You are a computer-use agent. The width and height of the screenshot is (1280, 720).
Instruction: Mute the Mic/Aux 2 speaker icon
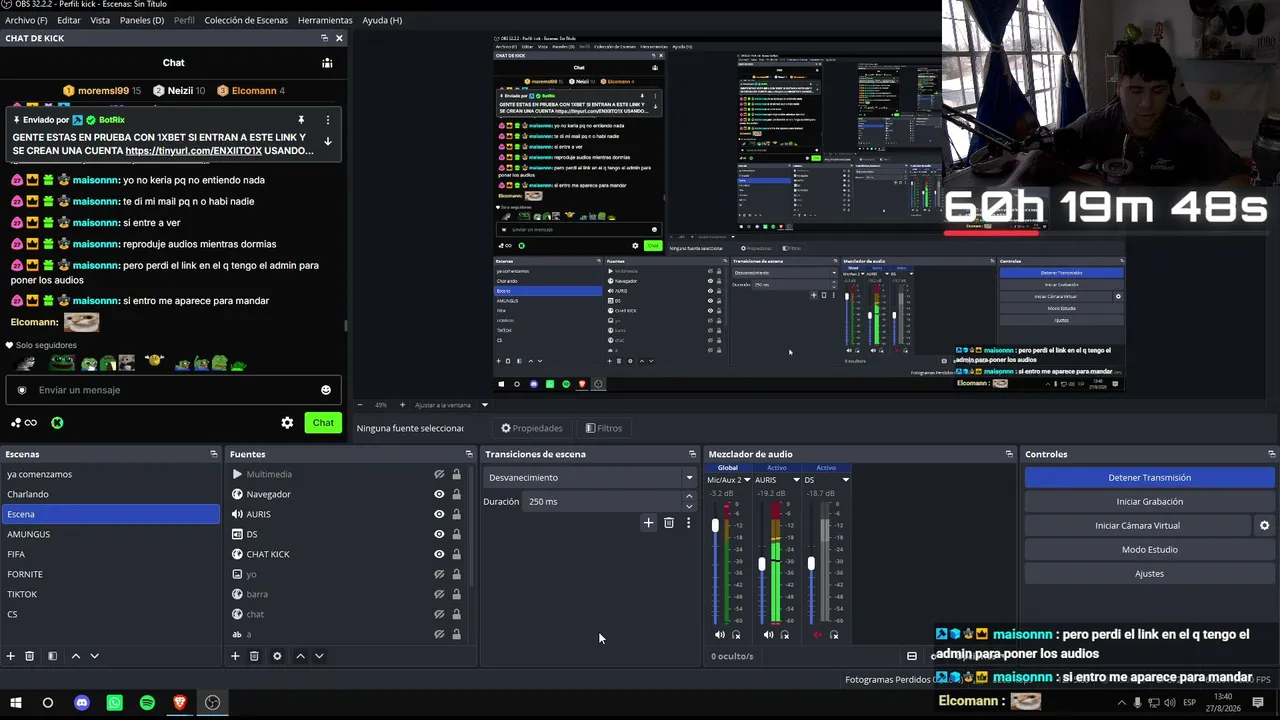click(720, 634)
